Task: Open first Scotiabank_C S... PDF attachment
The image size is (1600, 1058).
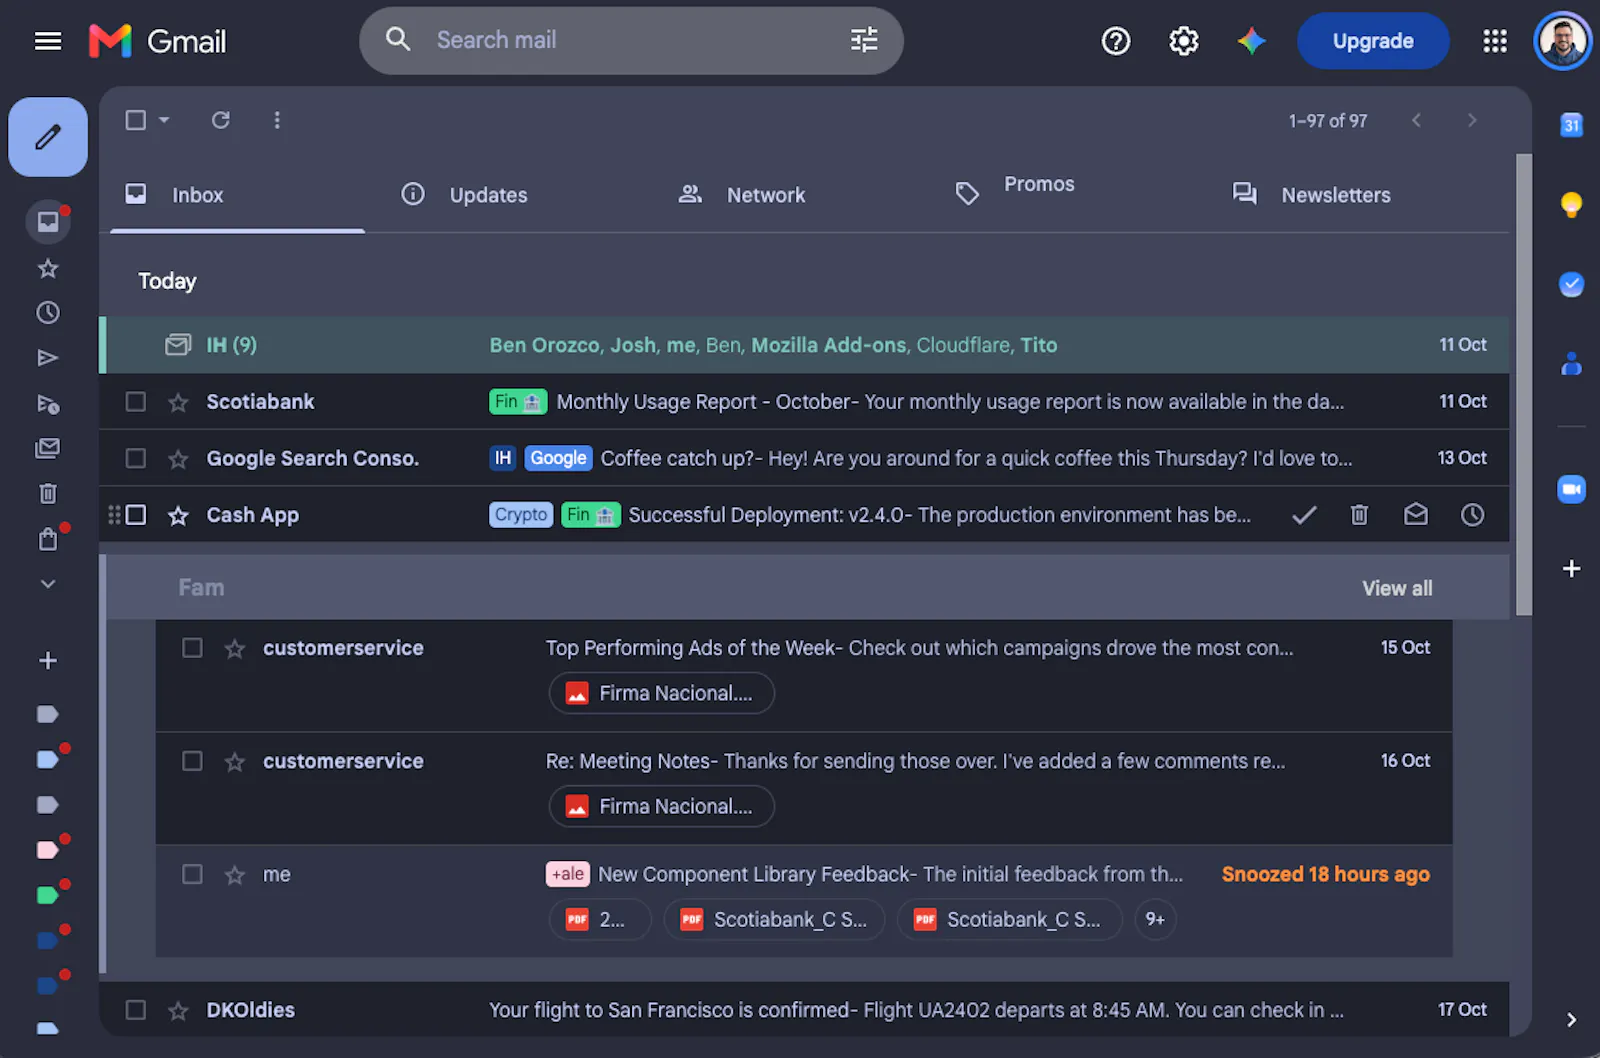Action: pyautogui.click(x=775, y=919)
